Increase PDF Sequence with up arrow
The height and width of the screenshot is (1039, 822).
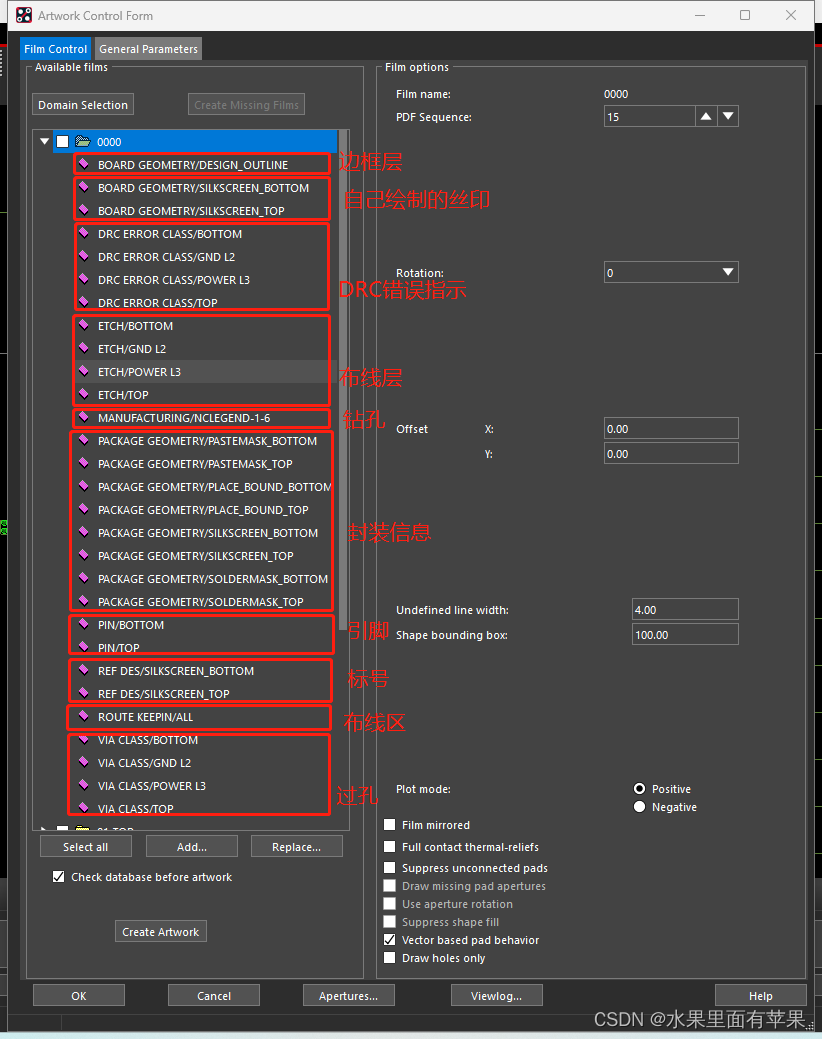[x=706, y=117]
